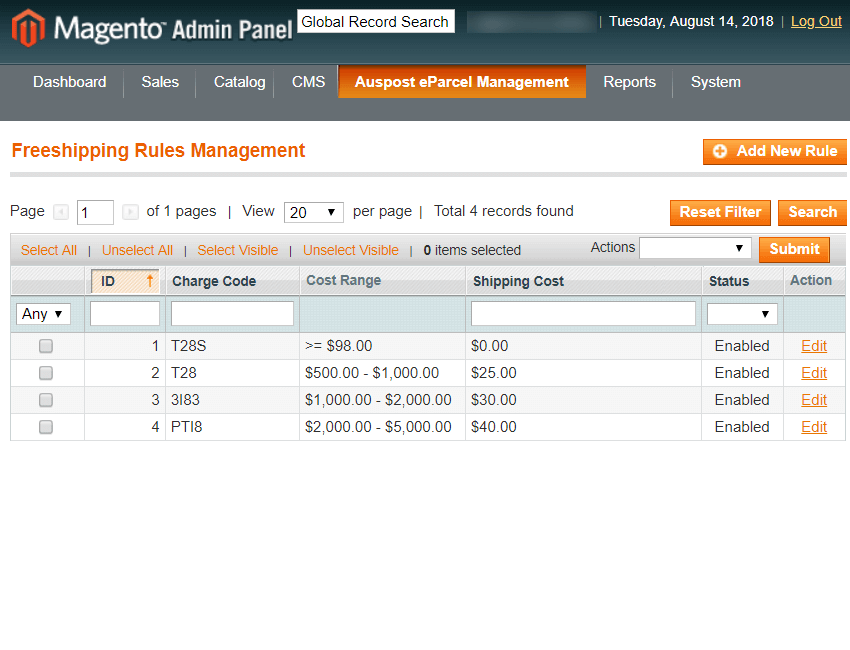Open the Dashboard menu
Screen dimensions: 850x650
pyautogui.click(x=69, y=82)
